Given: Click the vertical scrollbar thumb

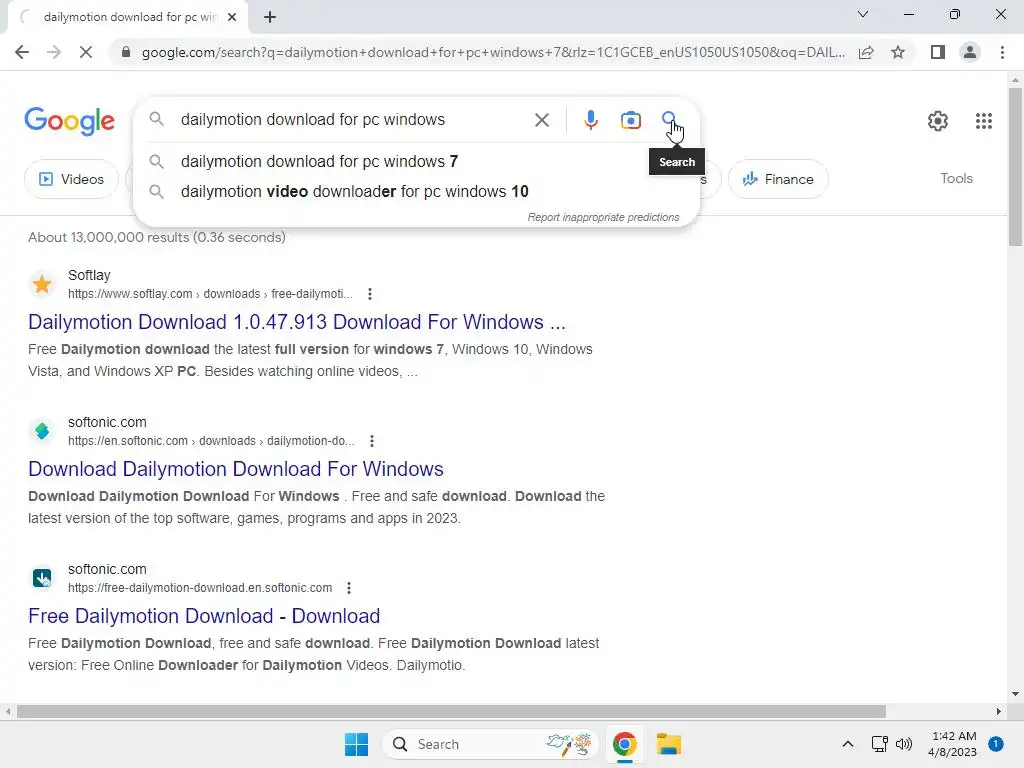Looking at the screenshot, I should click(1015, 167).
